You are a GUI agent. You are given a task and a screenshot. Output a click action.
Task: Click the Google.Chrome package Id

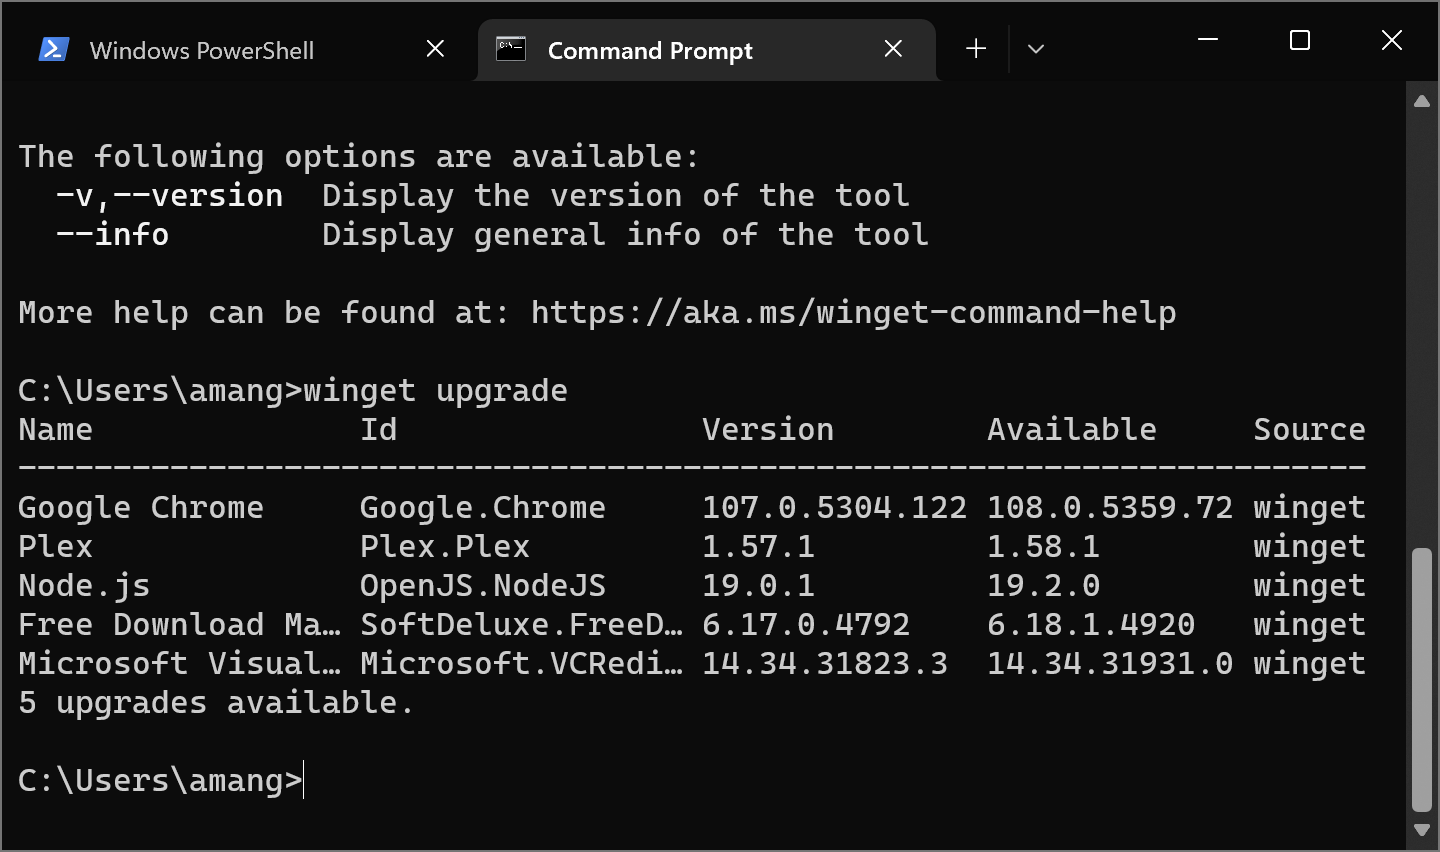click(482, 508)
